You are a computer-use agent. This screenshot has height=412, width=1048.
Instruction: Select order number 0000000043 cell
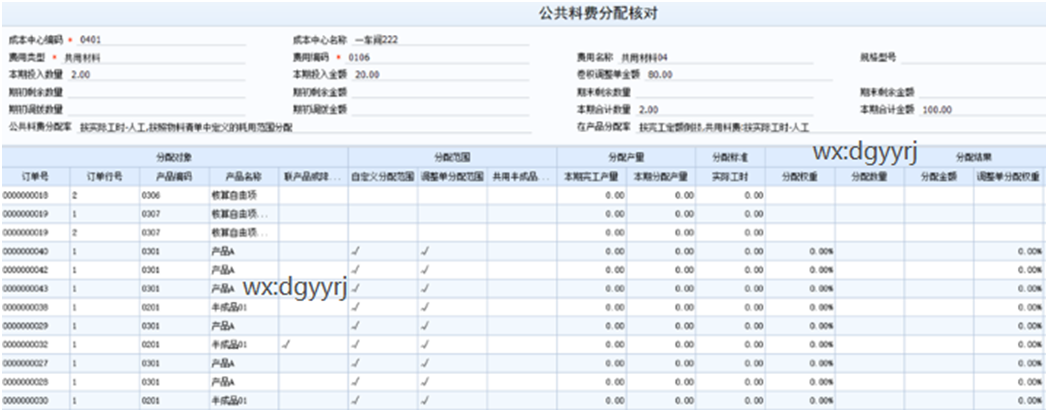coord(36,289)
